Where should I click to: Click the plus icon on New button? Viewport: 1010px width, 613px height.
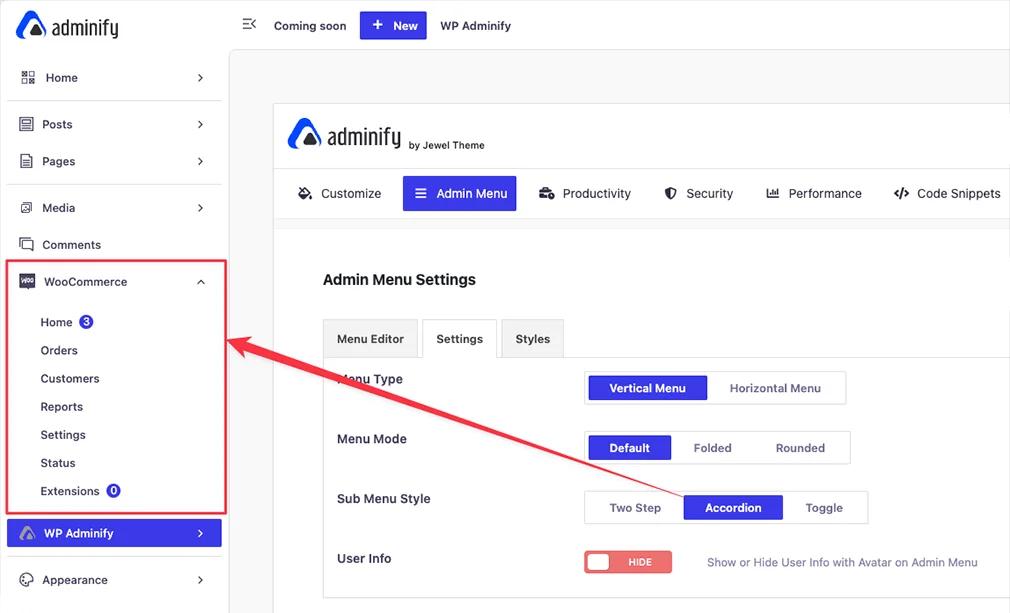point(377,24)
